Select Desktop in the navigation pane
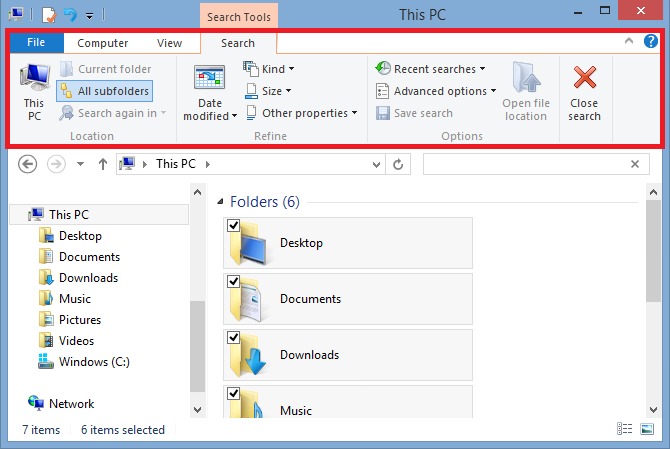This screenshot has height=449, width=670. click(x=80, y=236)
